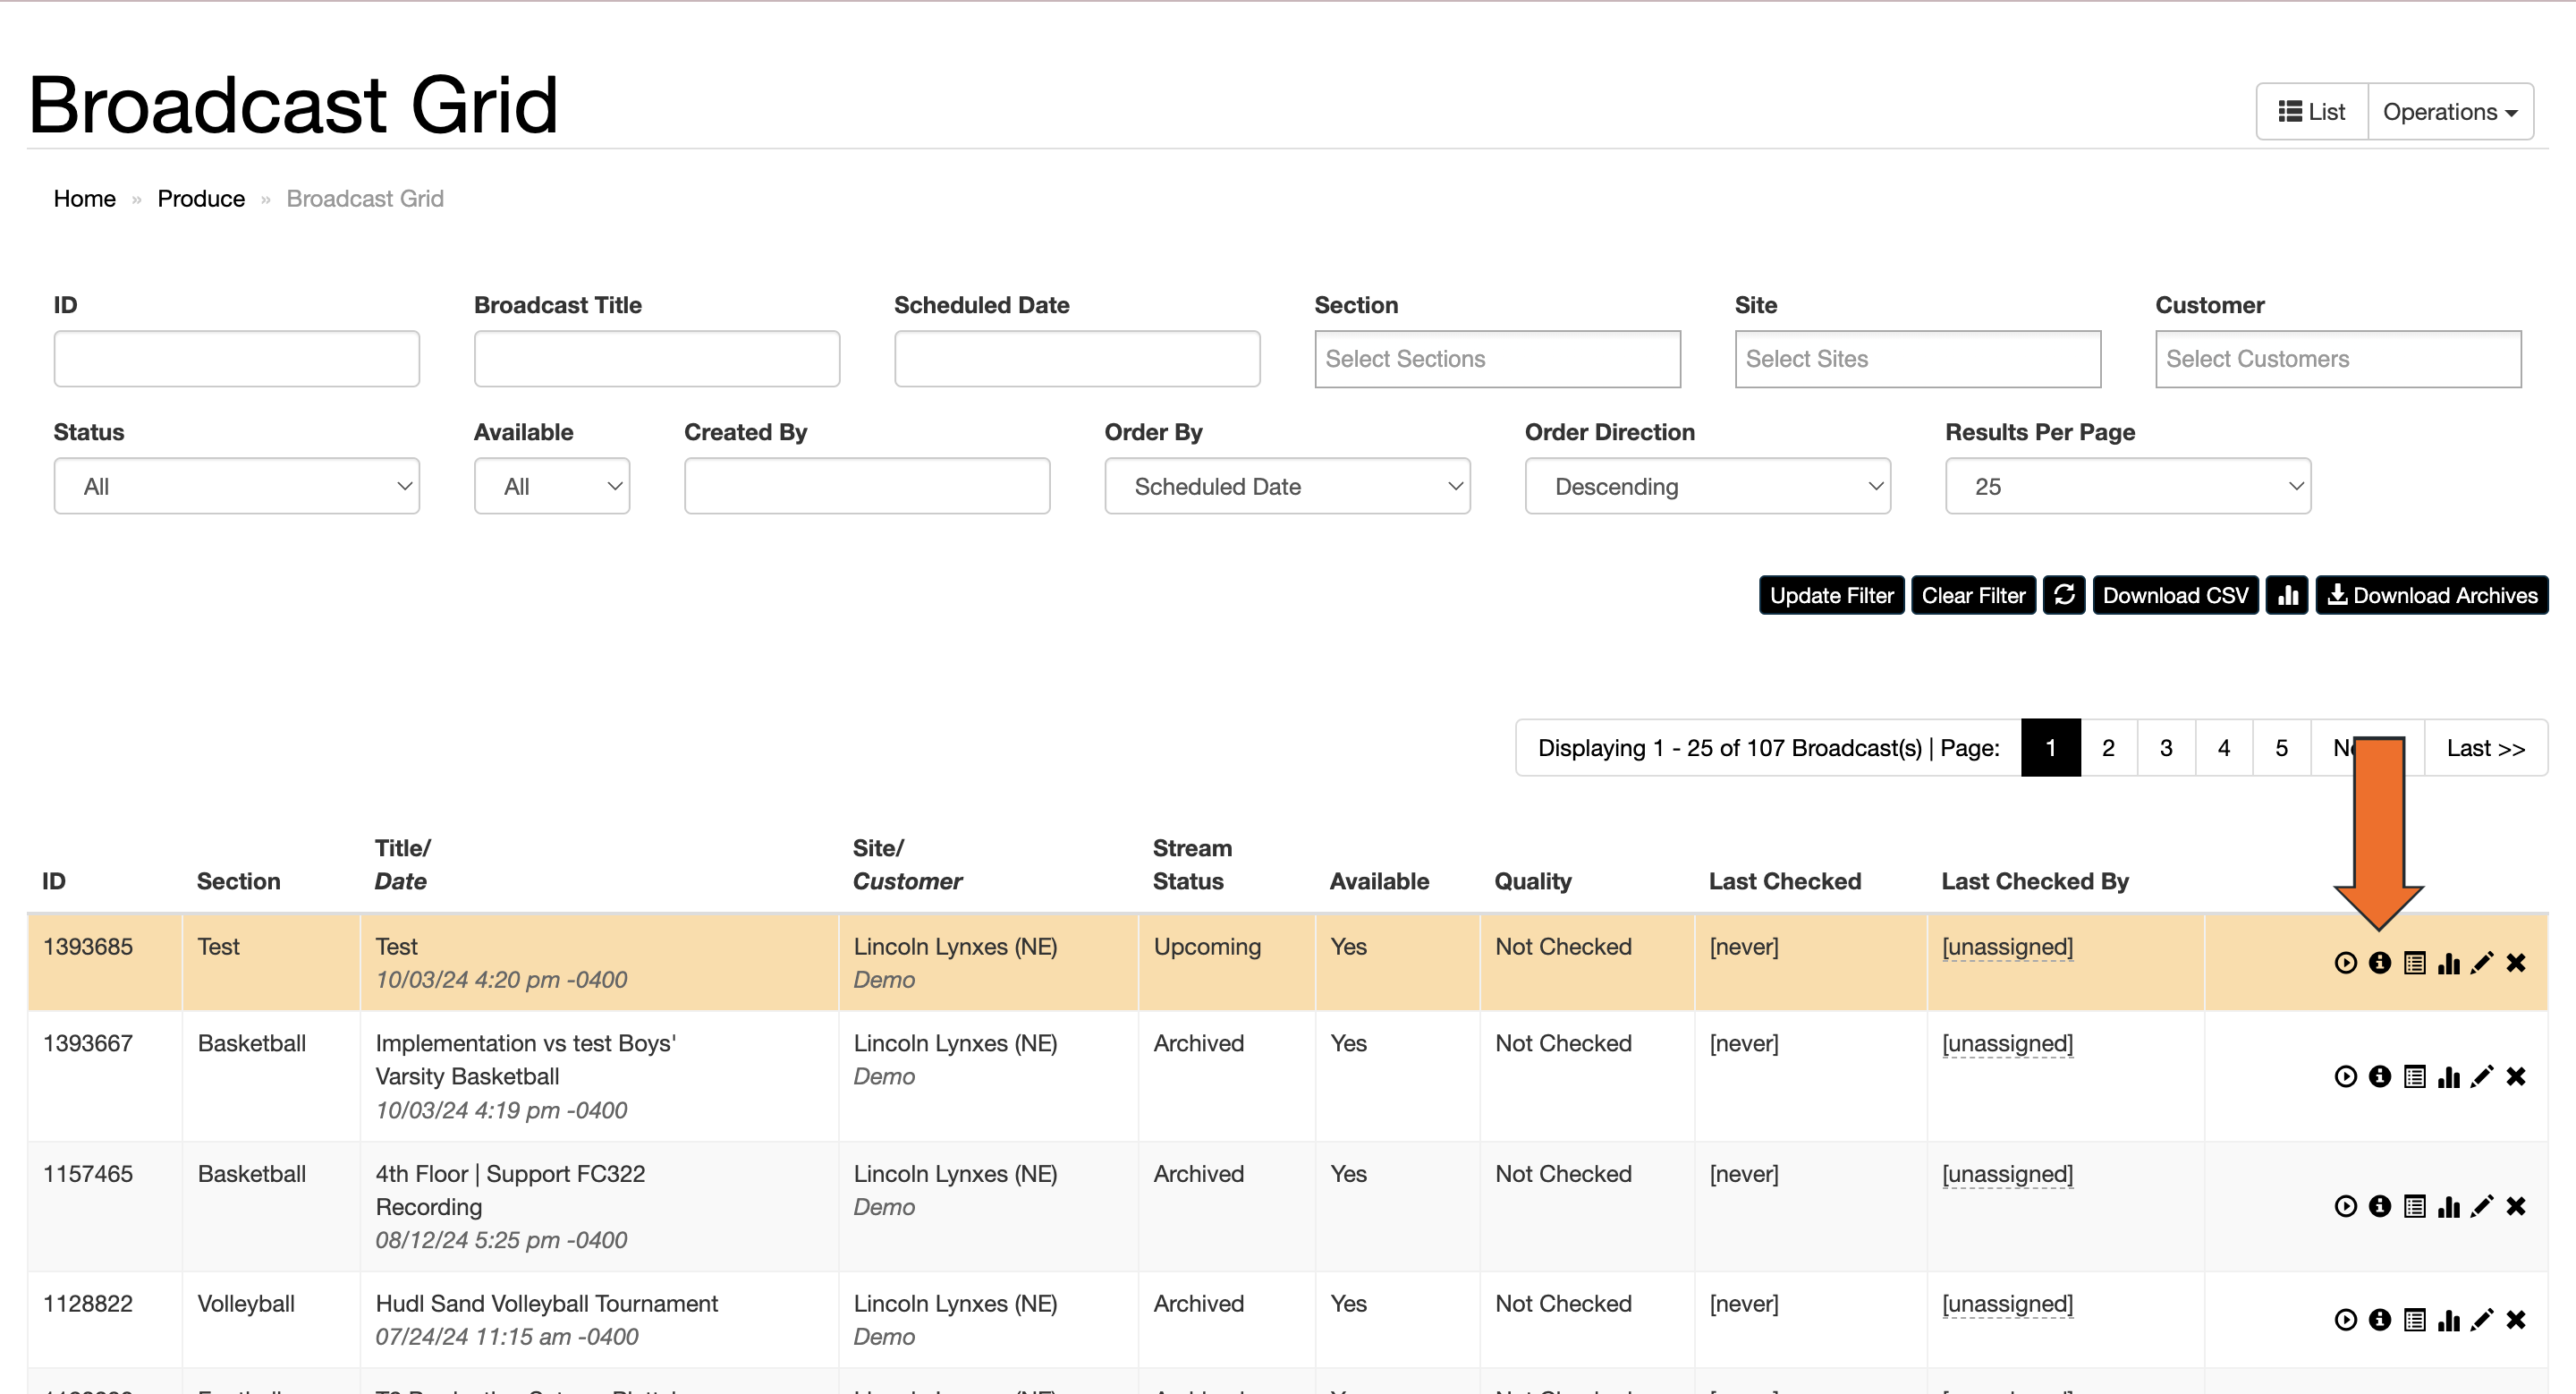View bar chart stats for broadcast 1128822
Viewport: 2576px width, 1394px height.
pyautogui.click(x=2448, y=1320)
